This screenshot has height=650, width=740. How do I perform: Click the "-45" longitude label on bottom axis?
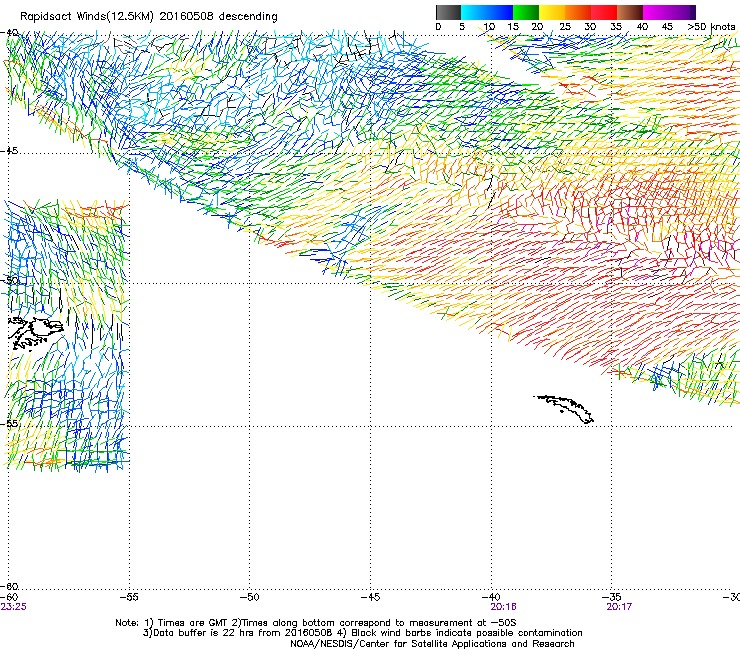[x=370, y=597]
